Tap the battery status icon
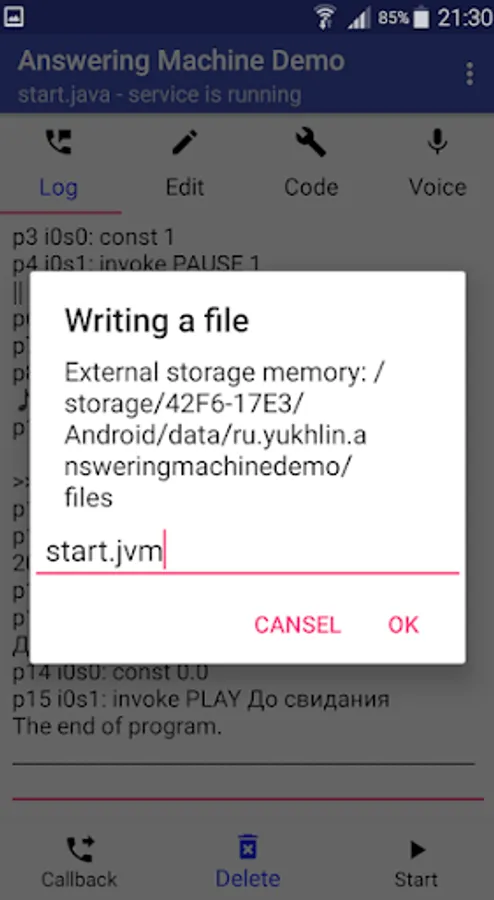This screenshot has width=494, height=900. [422, 18]
